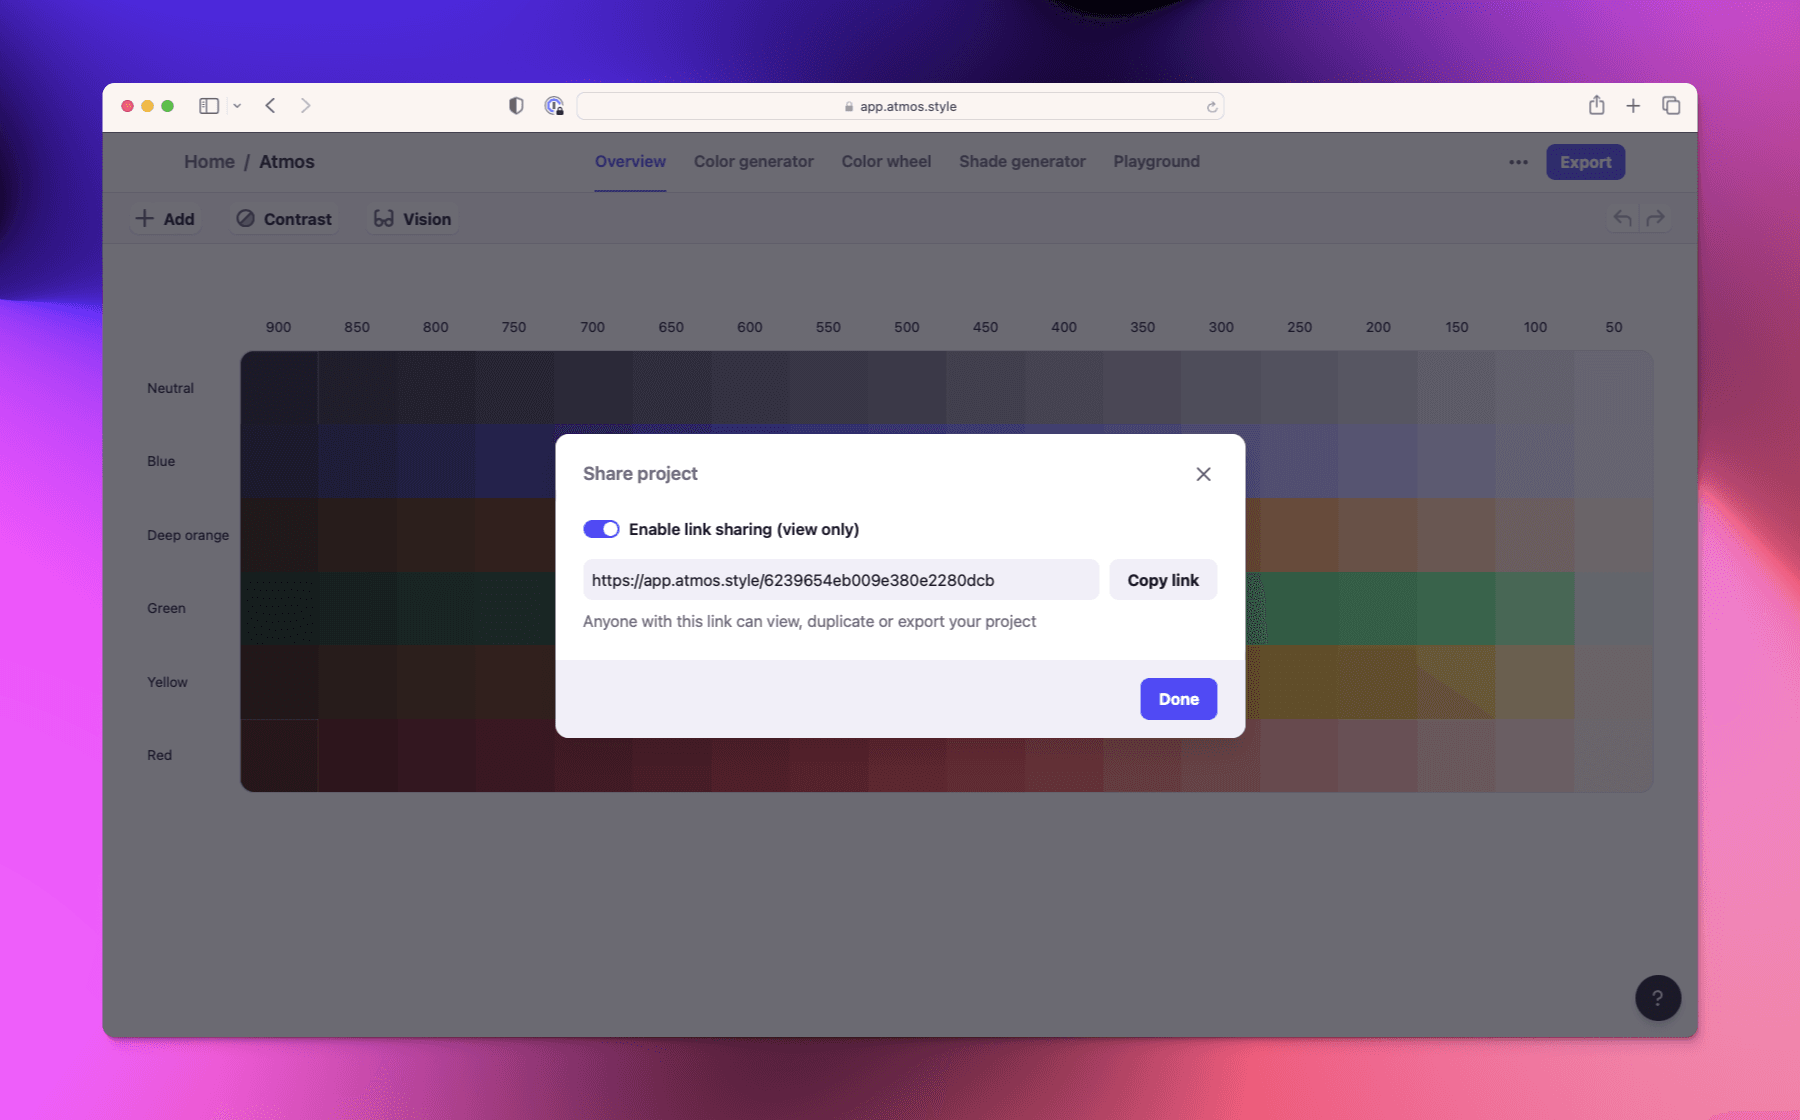Click the Done button
Image resolution: width=1800 pixels, height=1120 pixels.
point(1178,698)
